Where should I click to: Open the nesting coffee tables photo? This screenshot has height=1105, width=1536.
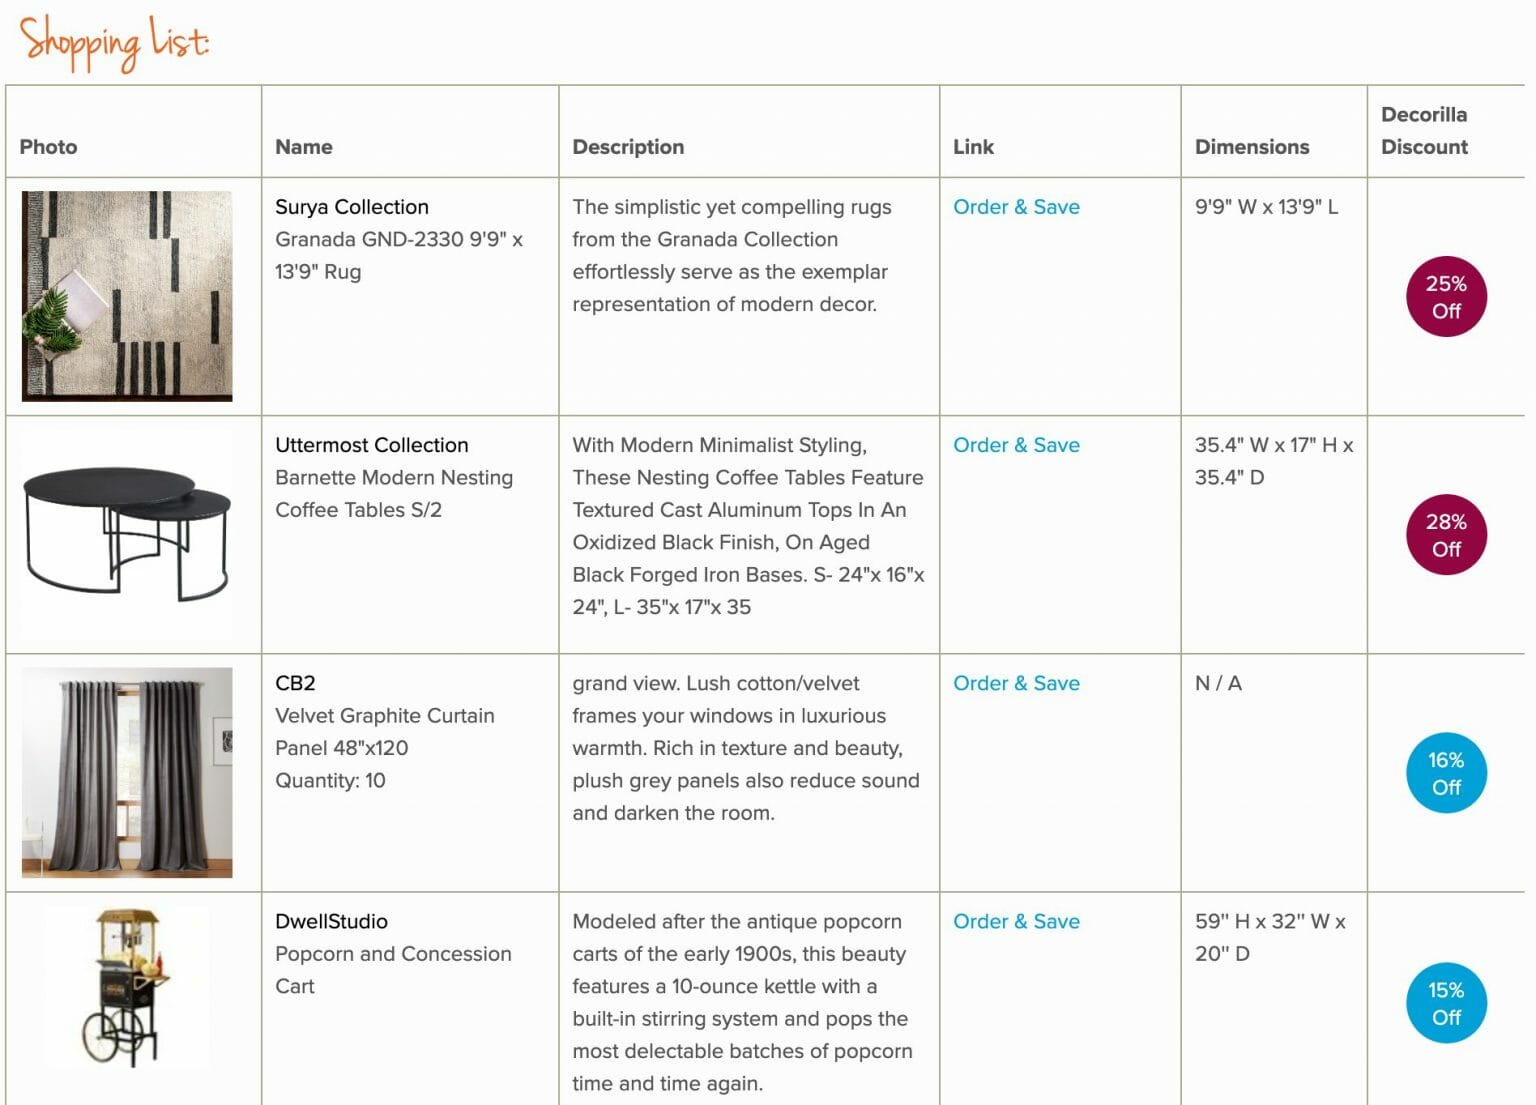point(127,535)
